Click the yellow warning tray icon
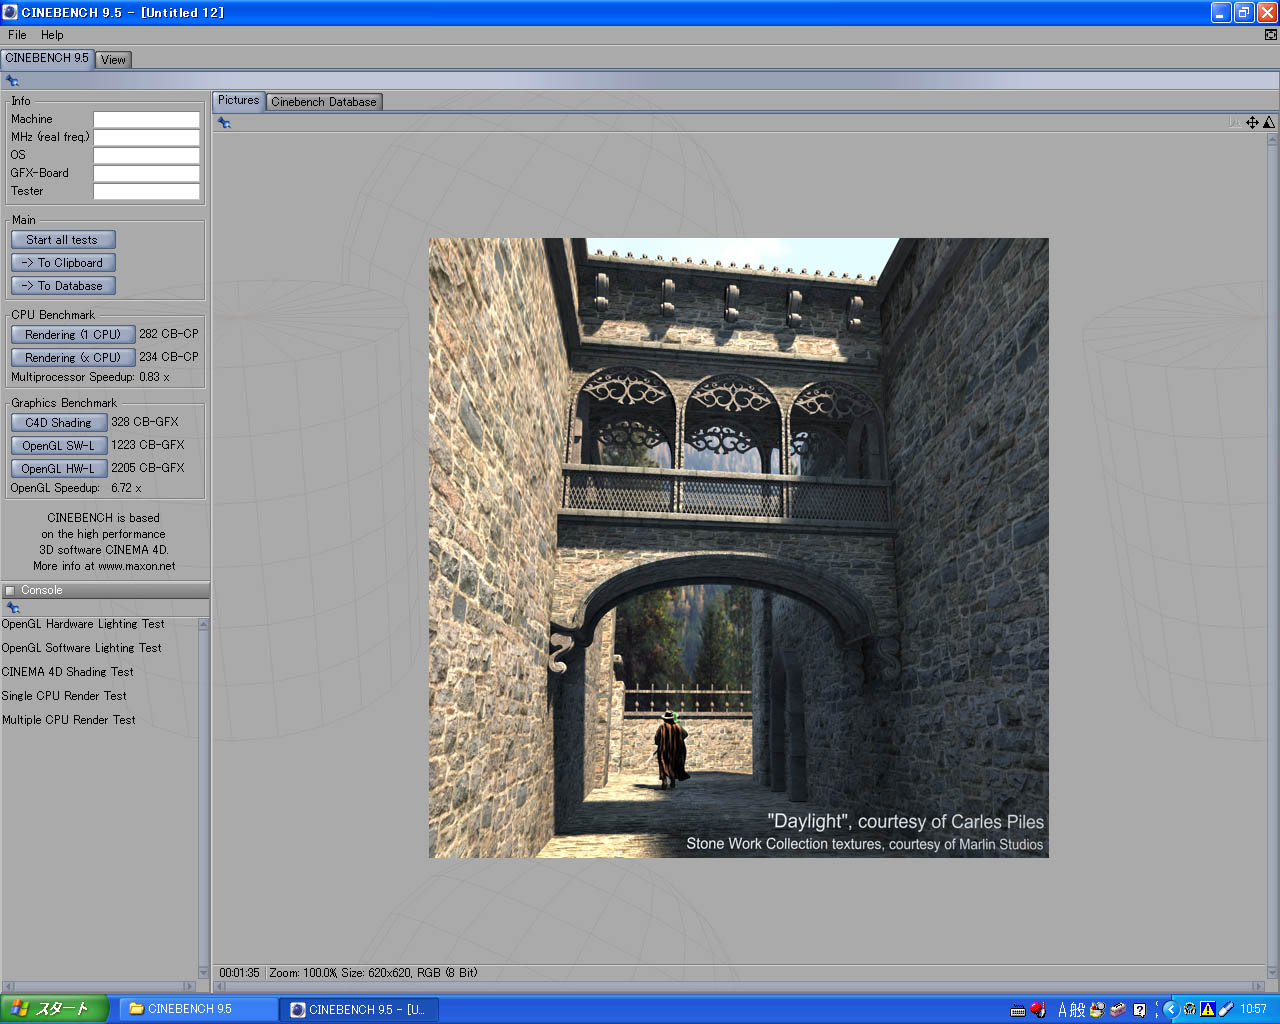Screen dimensions: 1280x1024 [1207, 1009]
